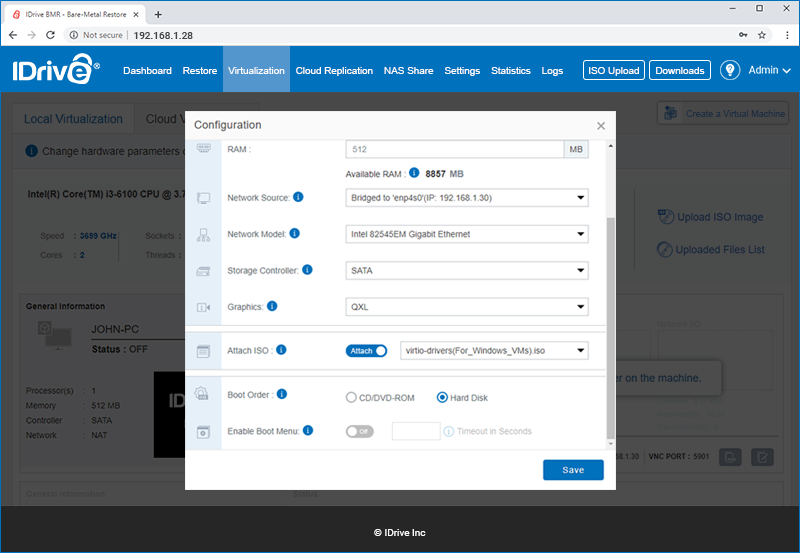Go back to the previous page

coord(13,35)
